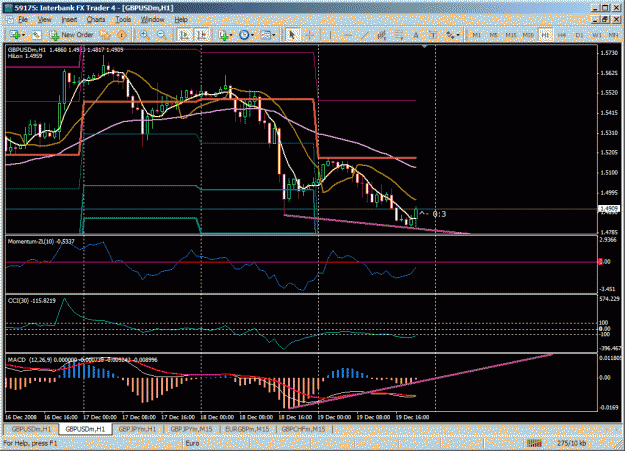Open the View menu
Screen dimensions: 625x451
pos(44,20)
